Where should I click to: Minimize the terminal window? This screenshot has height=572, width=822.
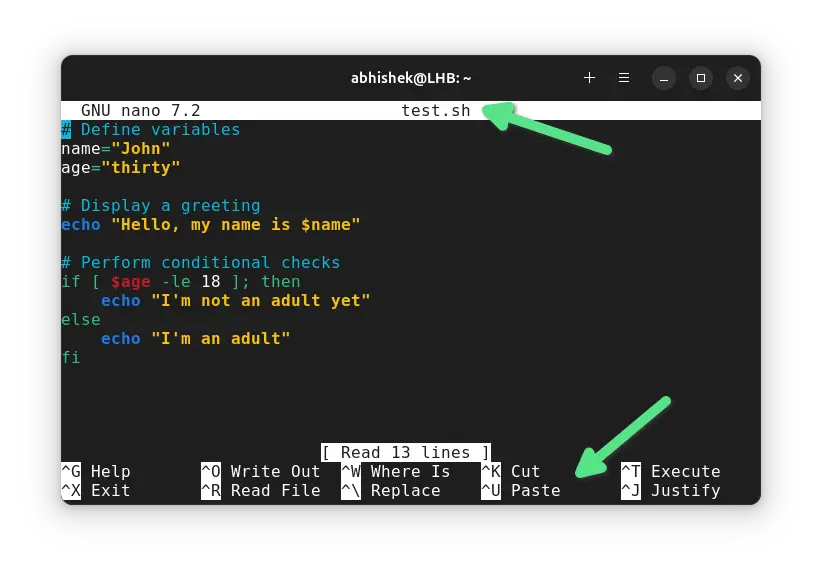664,79
